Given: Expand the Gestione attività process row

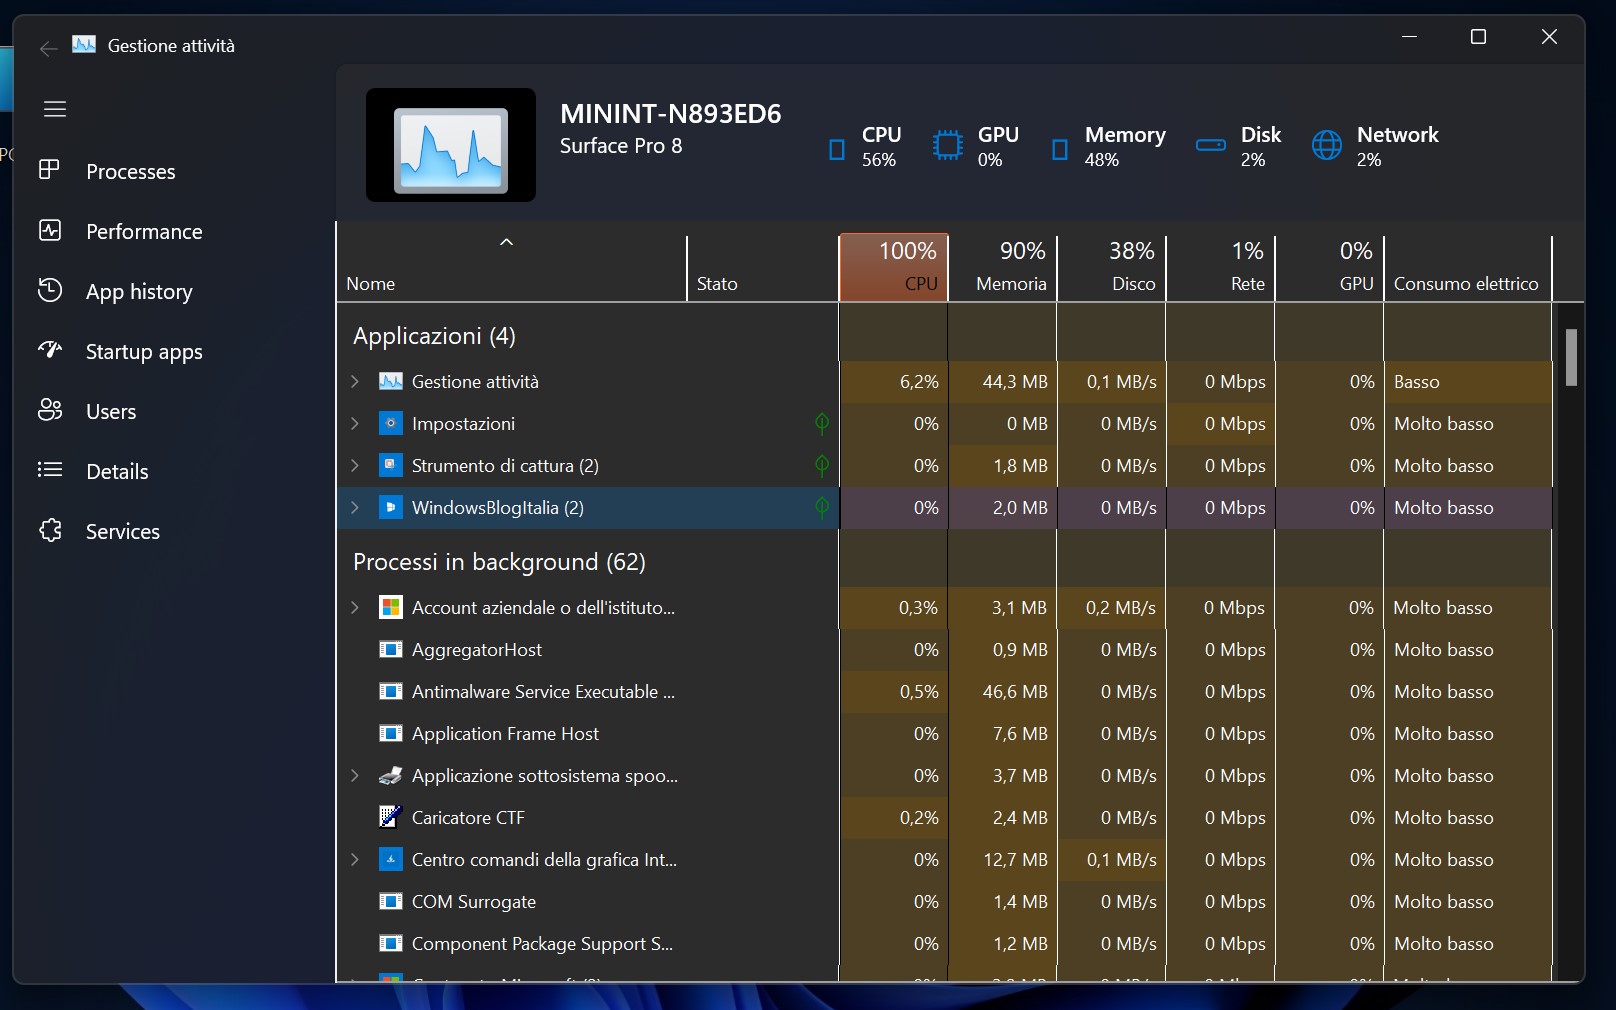Looking at the screenshot, I should [355, 382].
